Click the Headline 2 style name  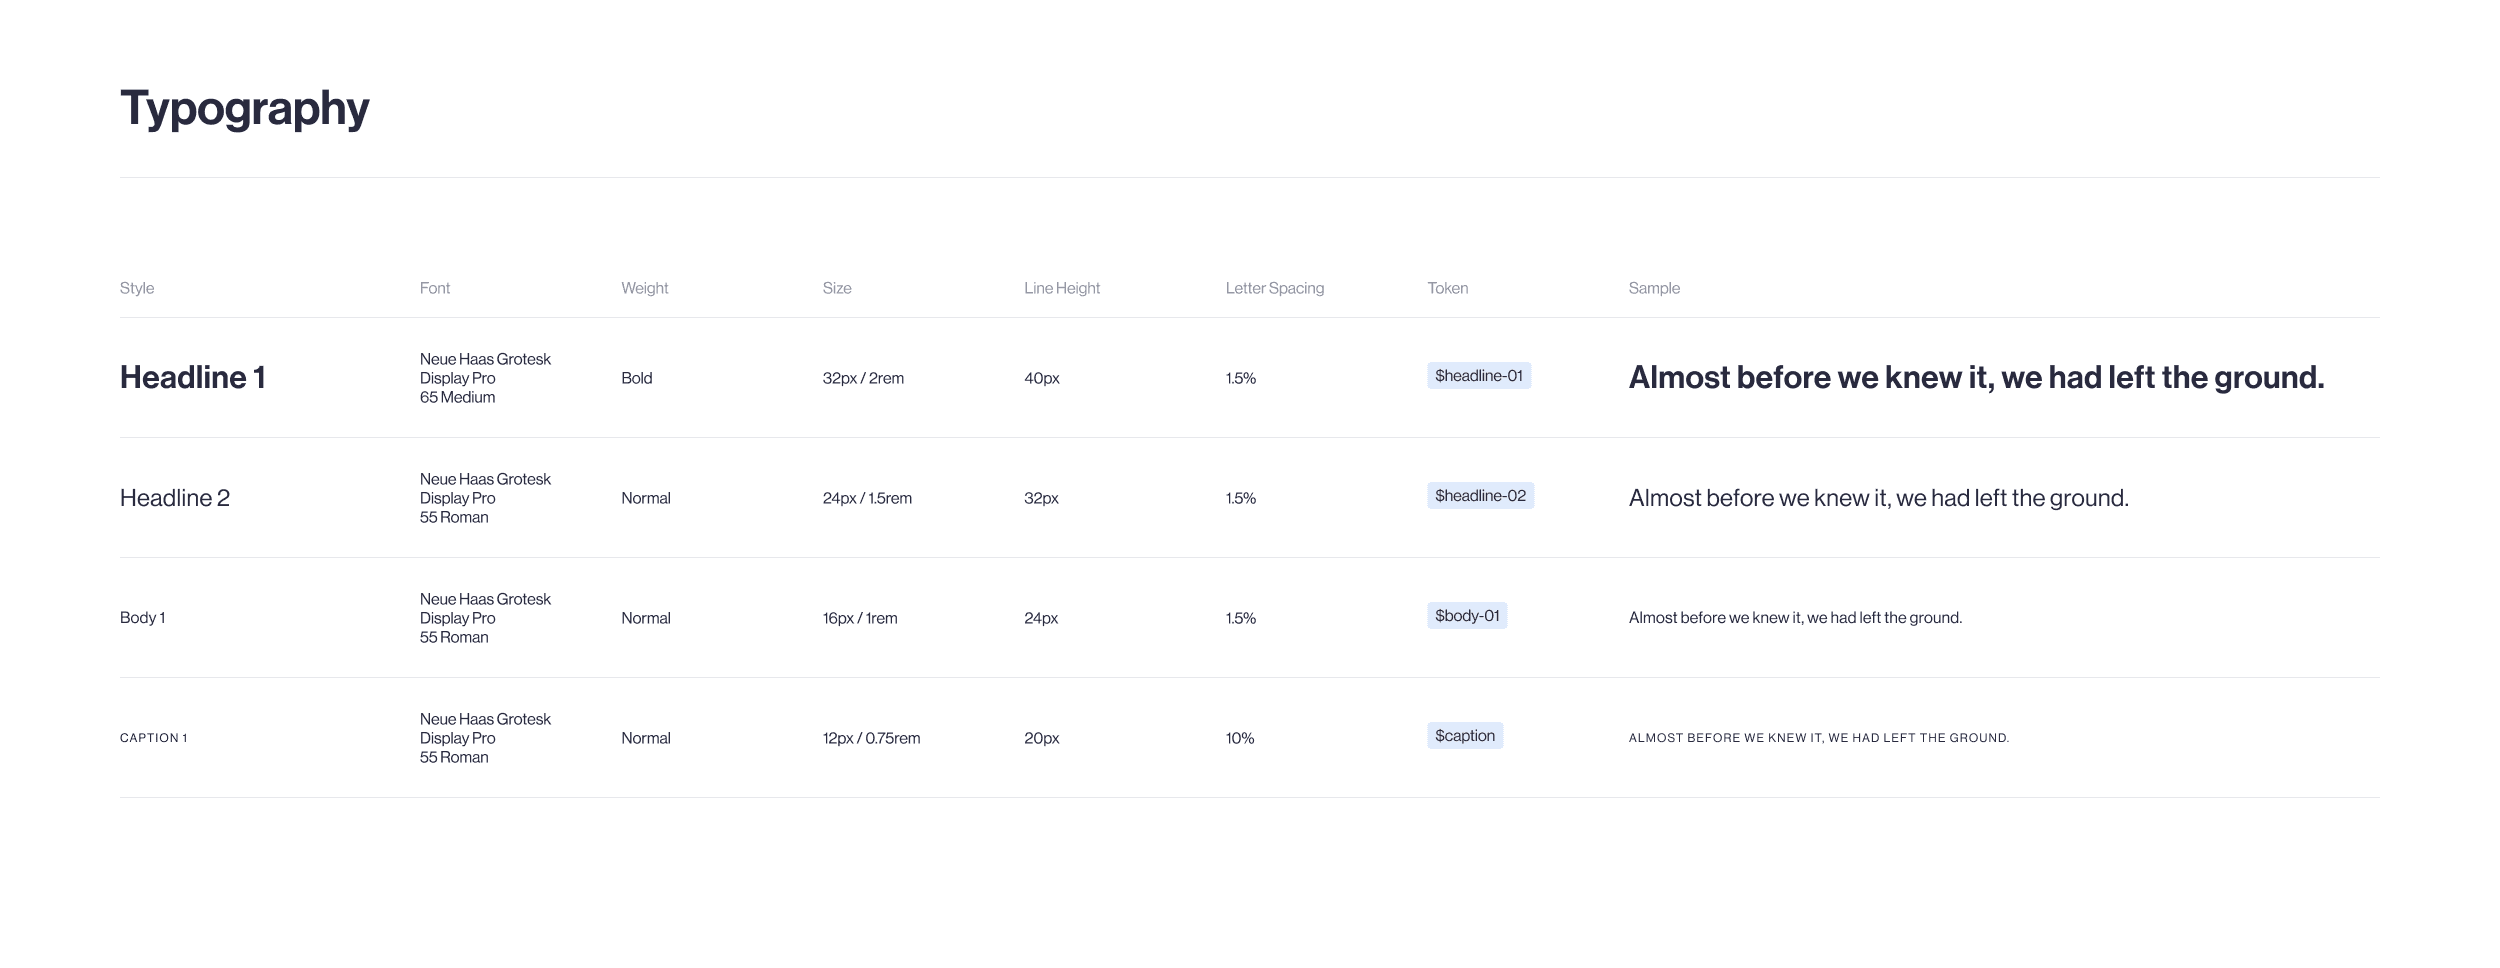(x=175, y=498)
